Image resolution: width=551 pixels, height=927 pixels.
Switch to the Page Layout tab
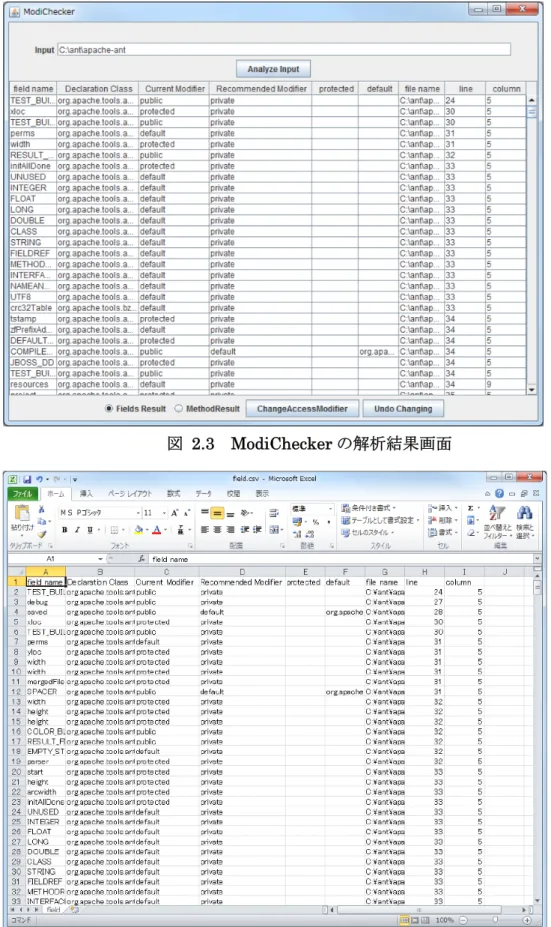coord(129,494)
